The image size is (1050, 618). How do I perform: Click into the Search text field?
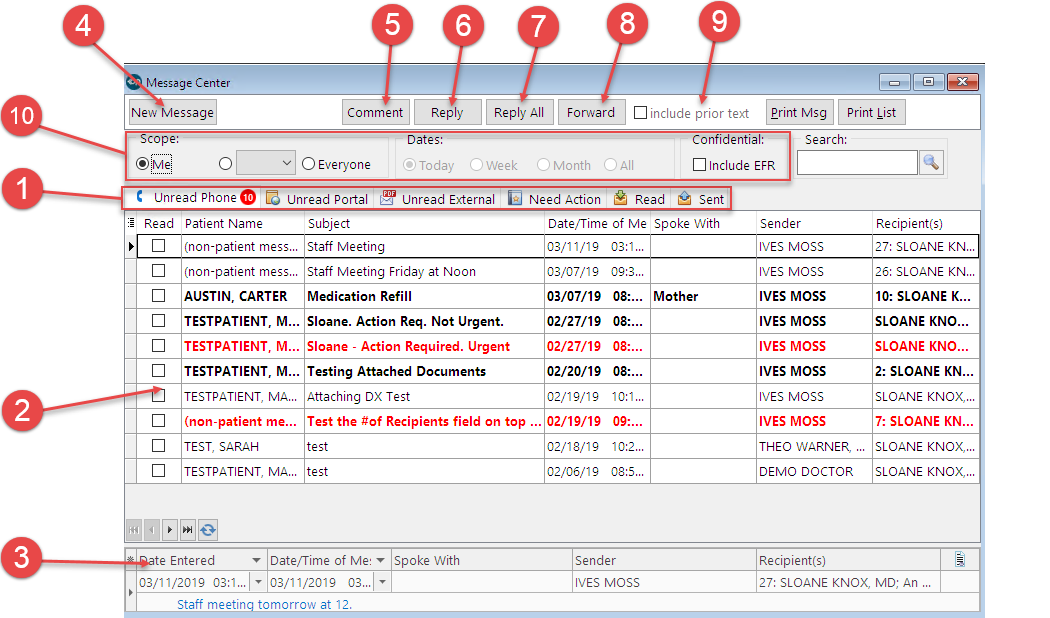pos(856,163)
